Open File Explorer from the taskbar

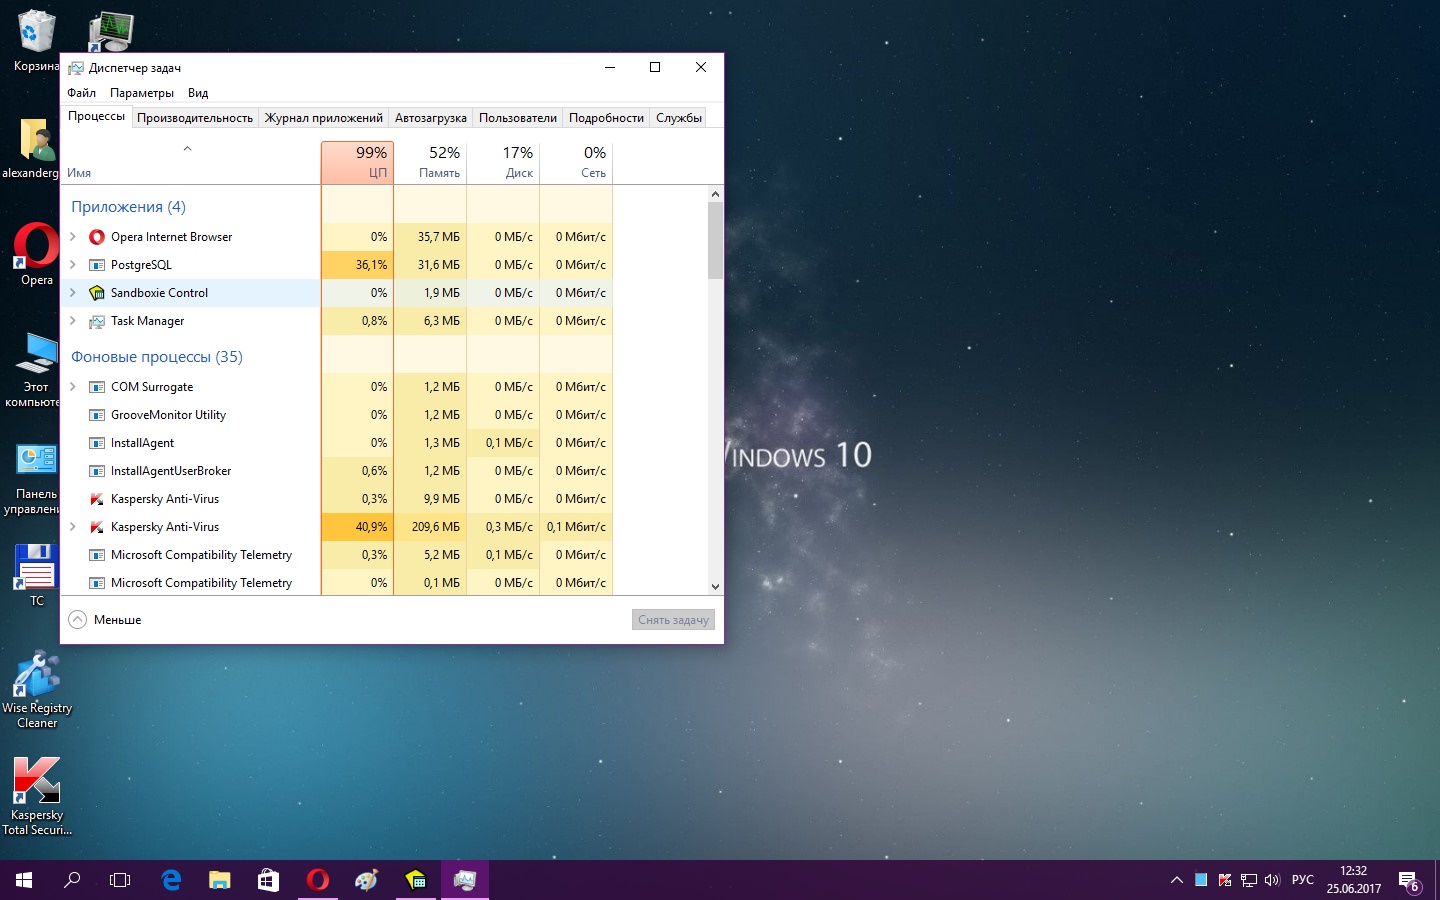click(x=219, y=880)
